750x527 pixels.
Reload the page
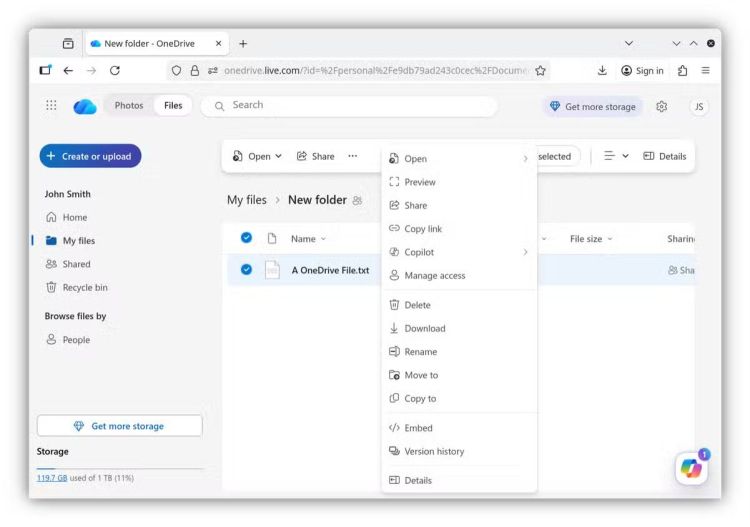point(115,71)
